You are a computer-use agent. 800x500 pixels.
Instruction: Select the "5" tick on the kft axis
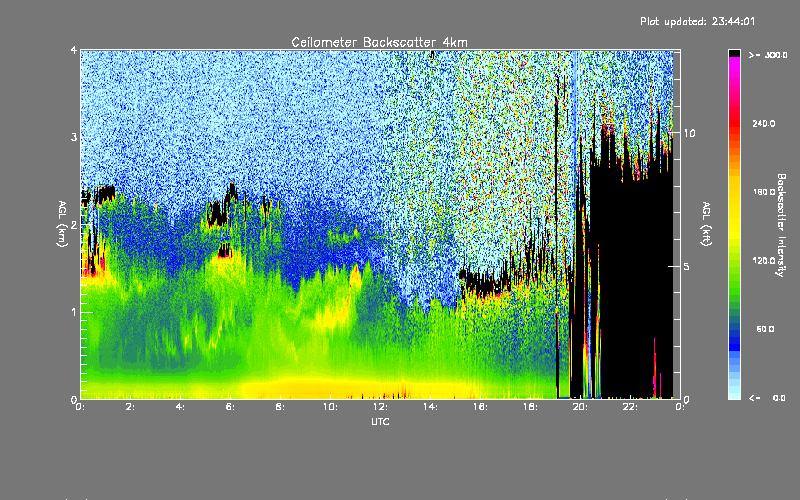[x=687, y=267]
